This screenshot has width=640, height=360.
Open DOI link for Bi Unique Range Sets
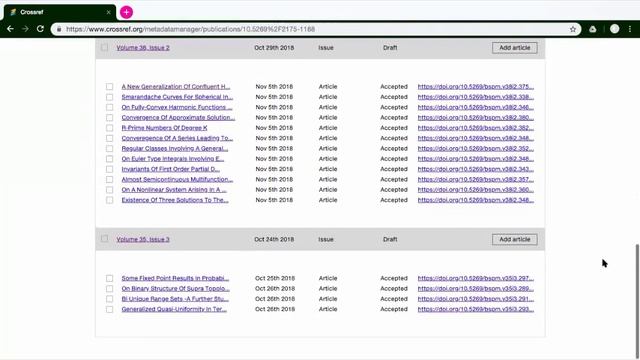[x=476, y=299]
